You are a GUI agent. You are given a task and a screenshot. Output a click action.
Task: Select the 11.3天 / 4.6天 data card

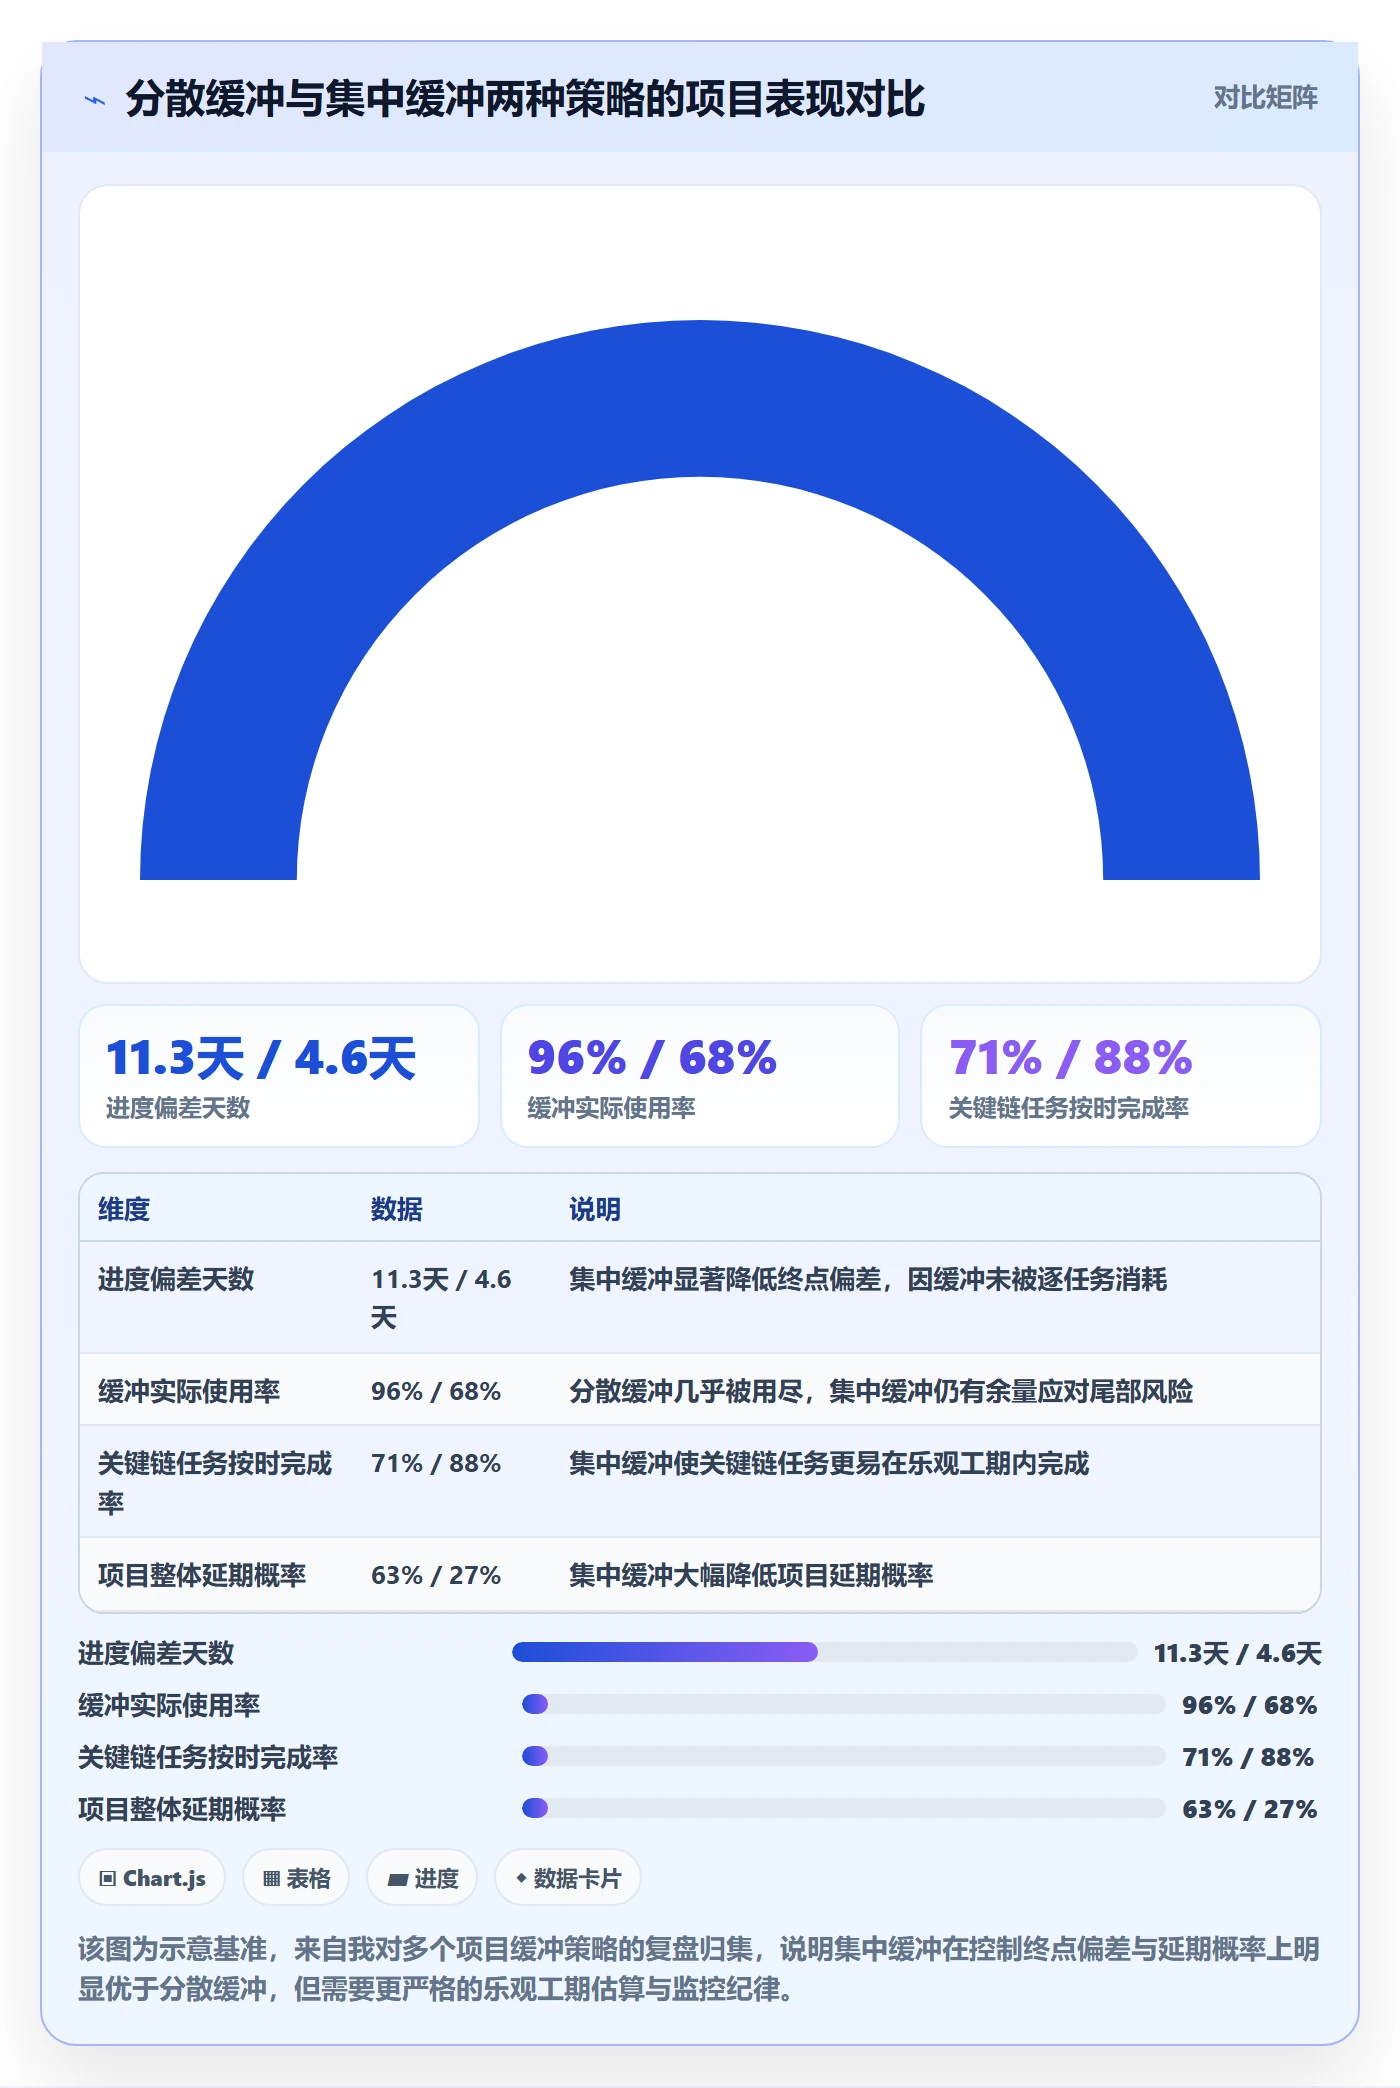coord(279,1076)
